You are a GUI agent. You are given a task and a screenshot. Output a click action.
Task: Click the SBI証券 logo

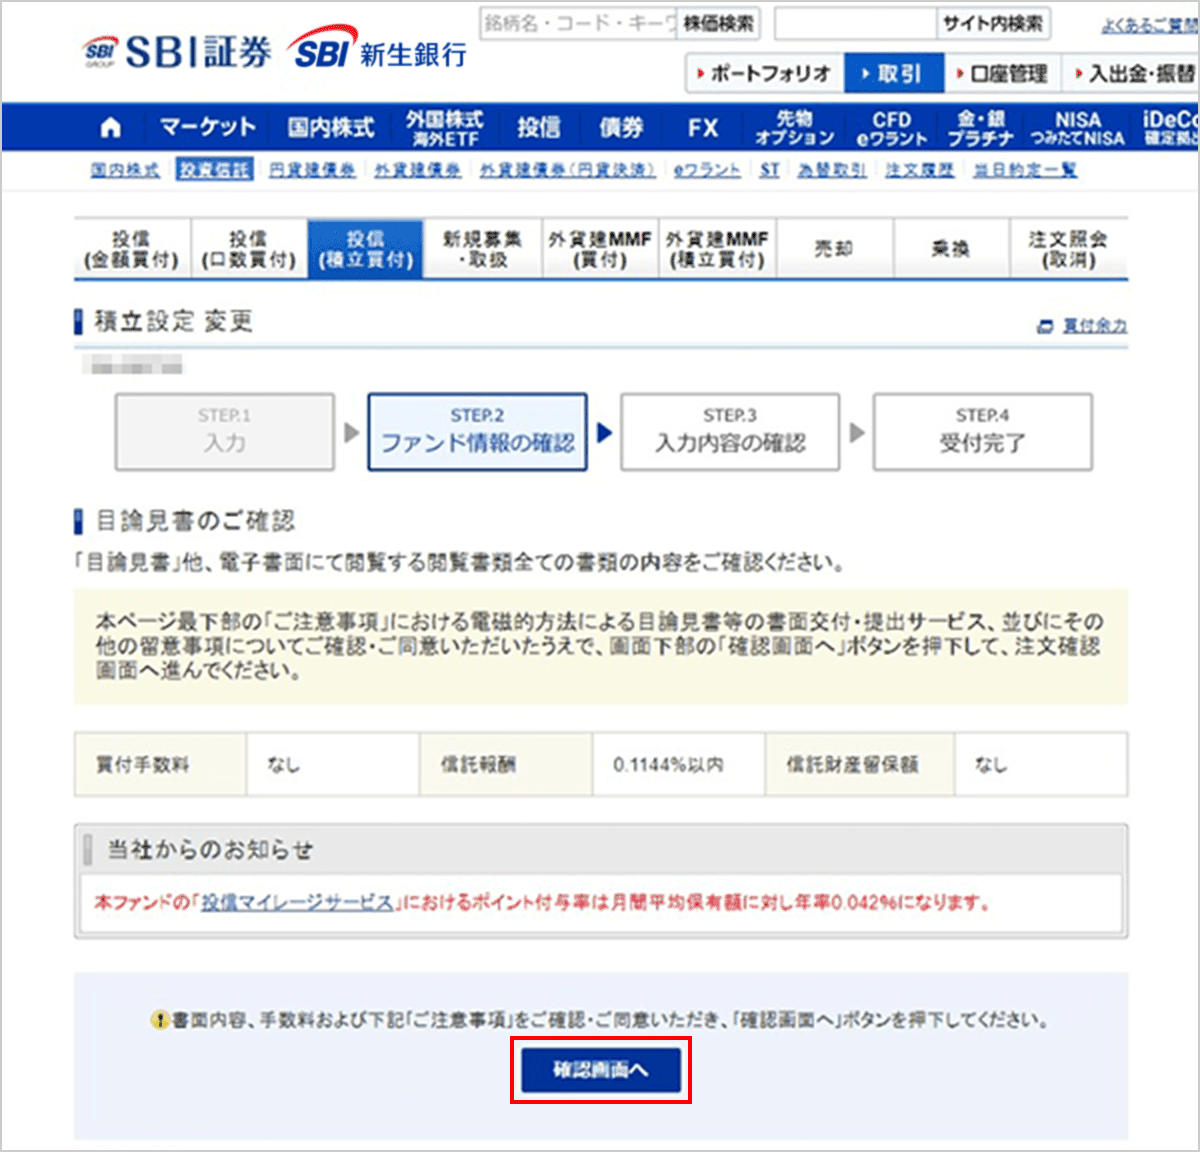coord(177,52)
